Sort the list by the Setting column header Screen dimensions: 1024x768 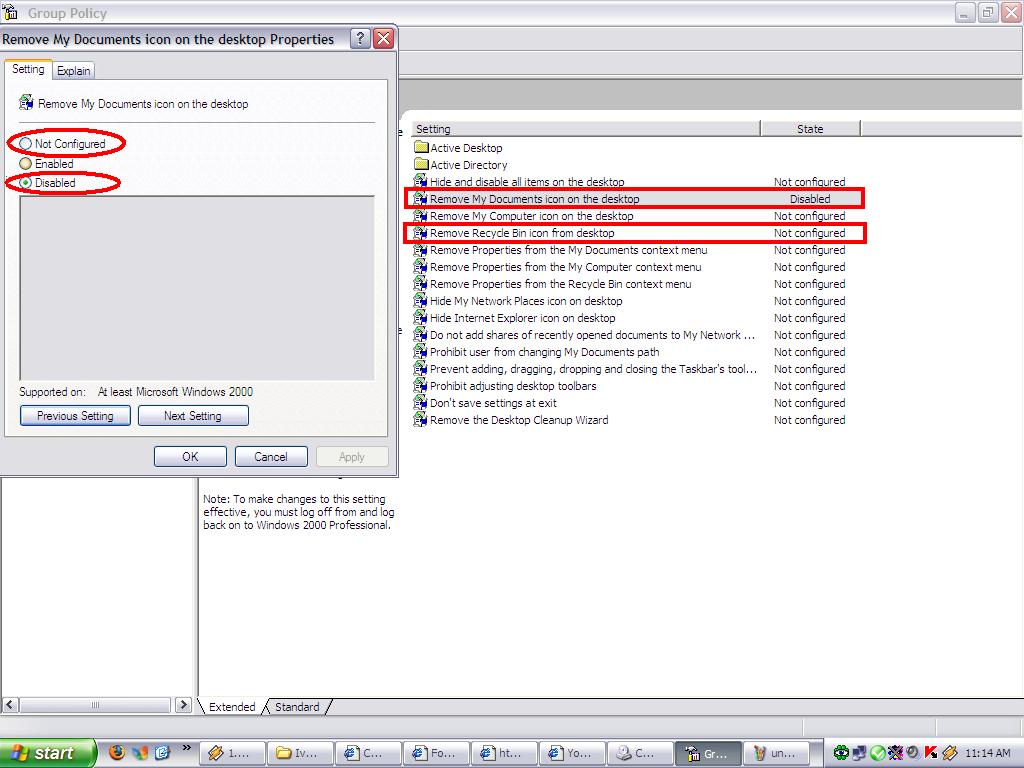coord(586,129)
